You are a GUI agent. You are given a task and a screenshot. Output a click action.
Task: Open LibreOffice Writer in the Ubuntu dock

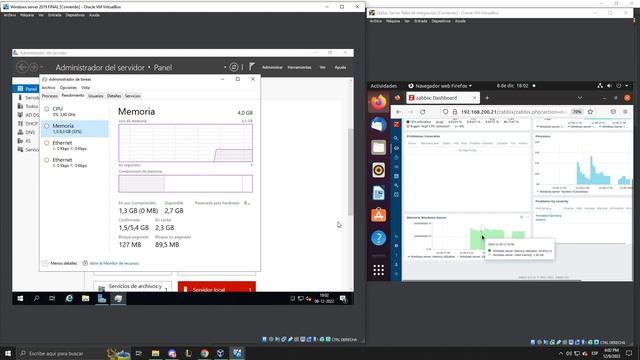(378, 193)
